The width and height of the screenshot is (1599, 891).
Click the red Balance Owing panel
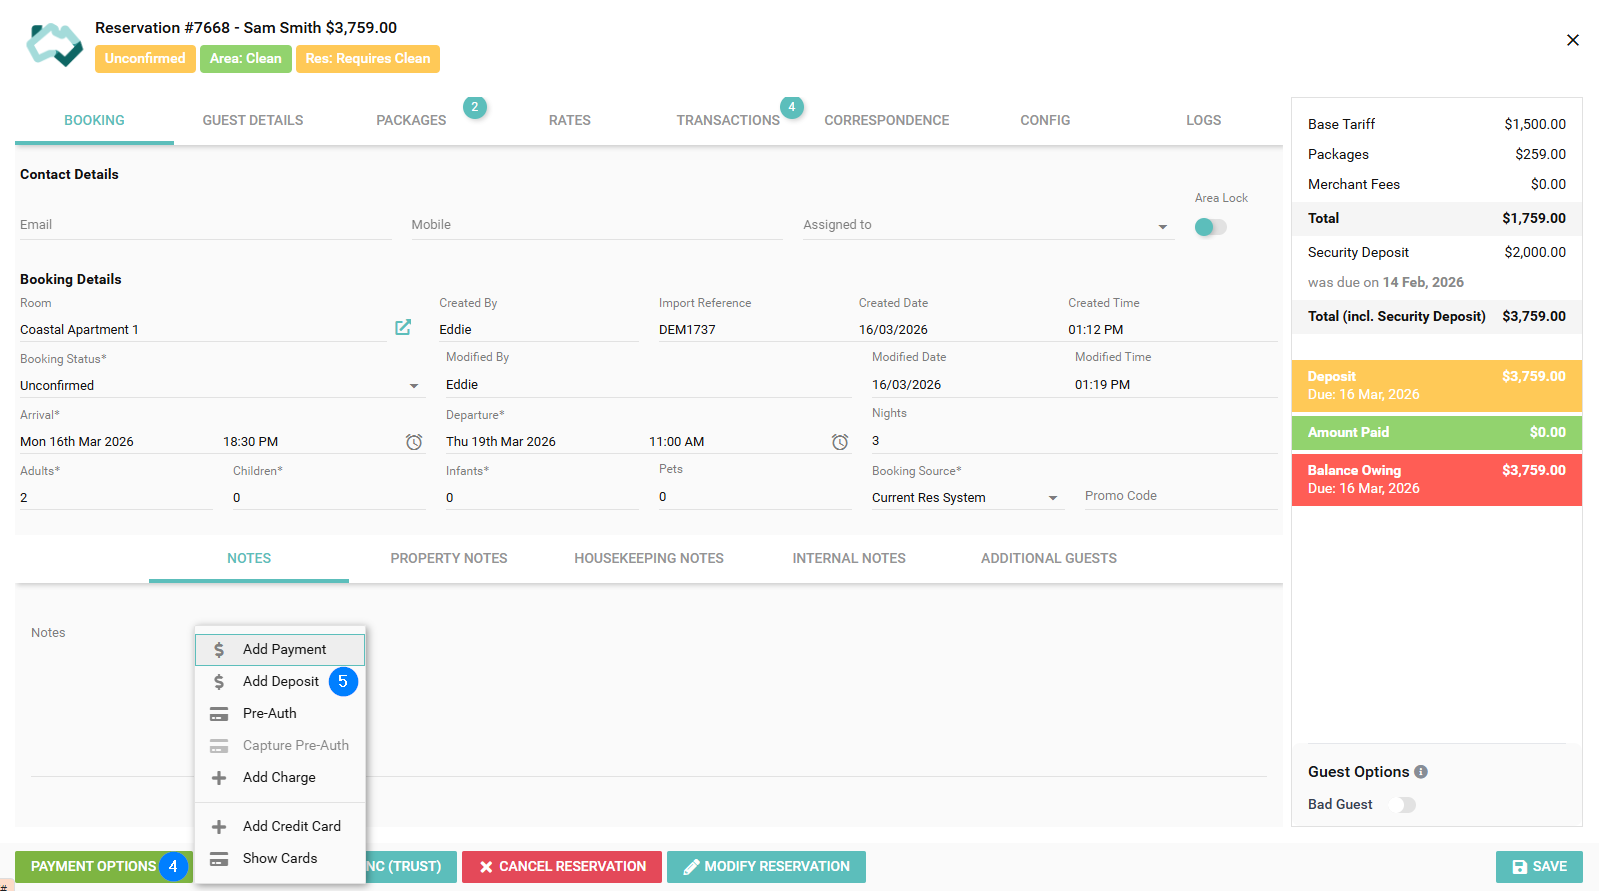pos(1436,480)
